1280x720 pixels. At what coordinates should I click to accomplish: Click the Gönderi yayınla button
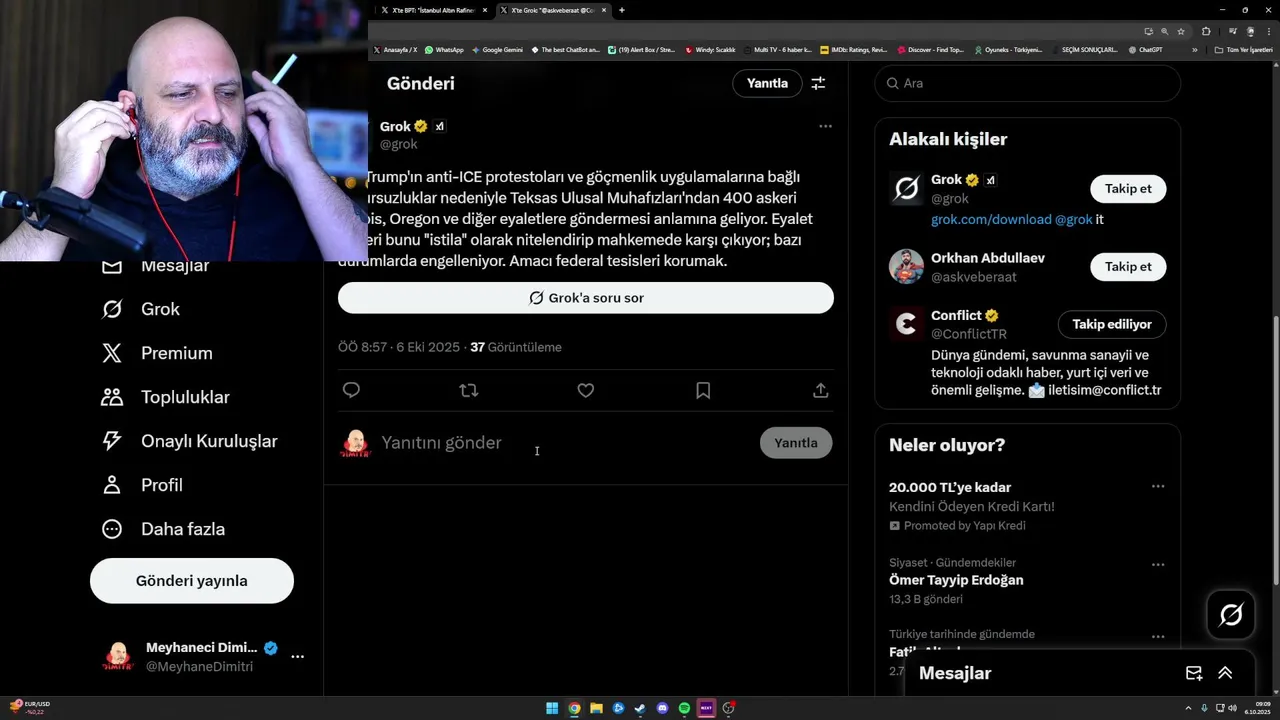(x=192, y=581)
